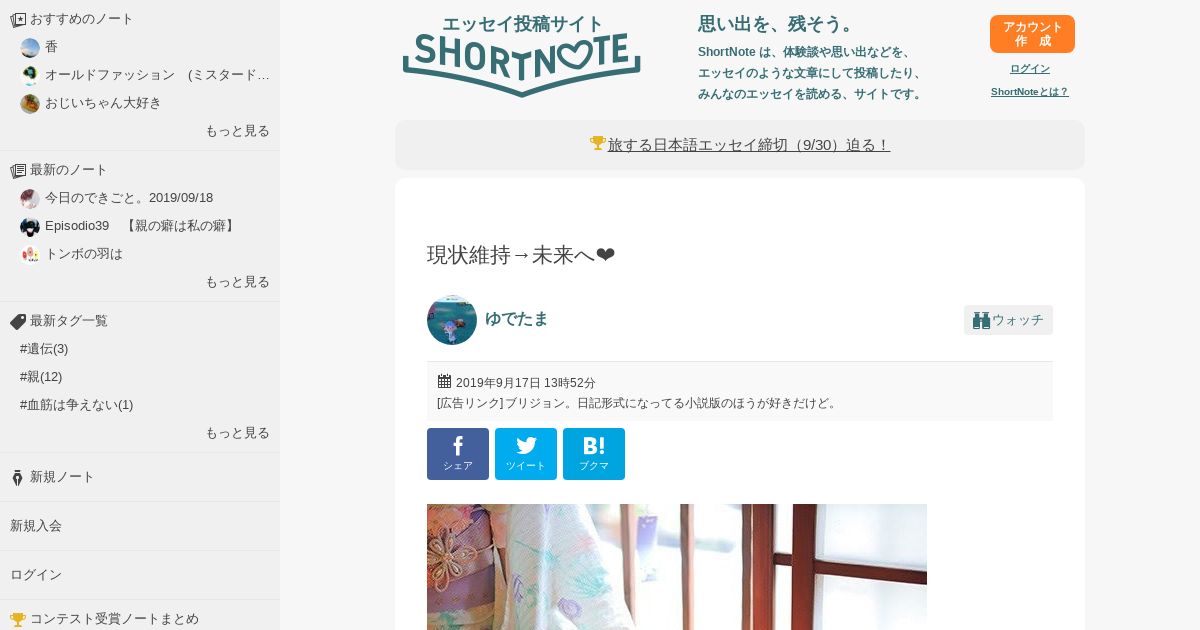
Task: Expand もっと見る under おすすめのノート
Action: pyautogui.click(x=238, y=131)
